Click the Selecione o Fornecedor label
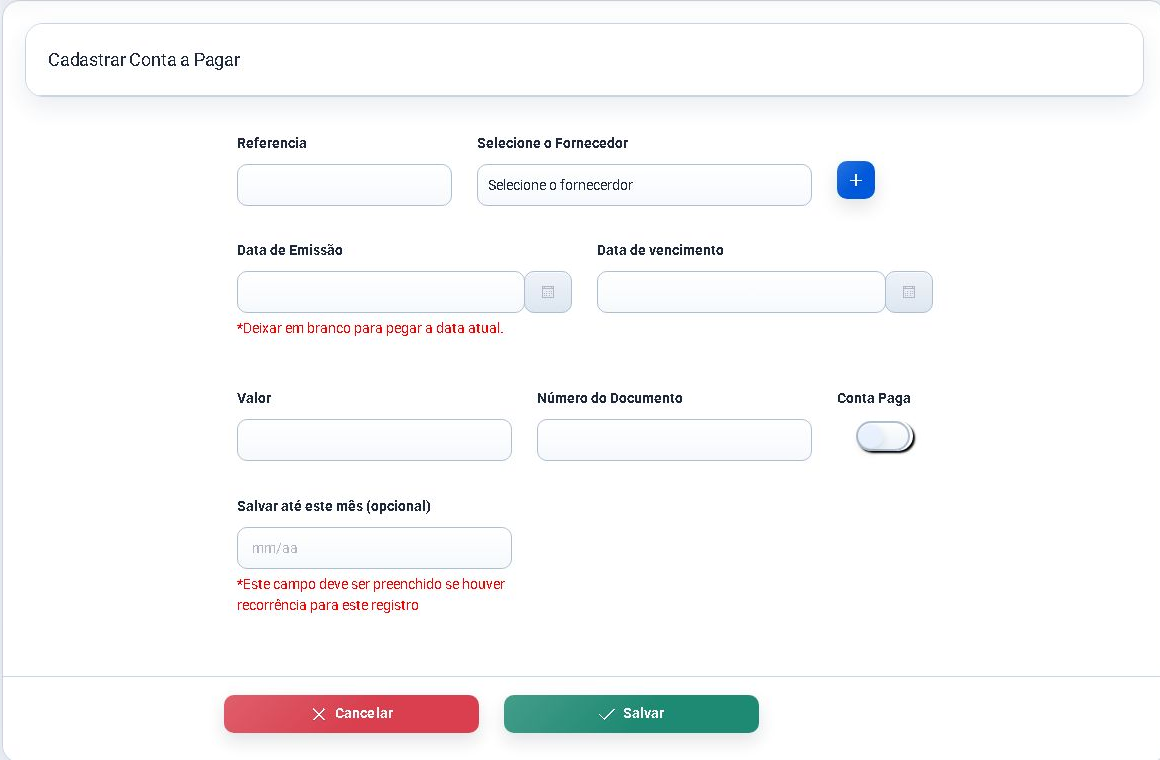 pyautogui.click(x=552, y=143)
